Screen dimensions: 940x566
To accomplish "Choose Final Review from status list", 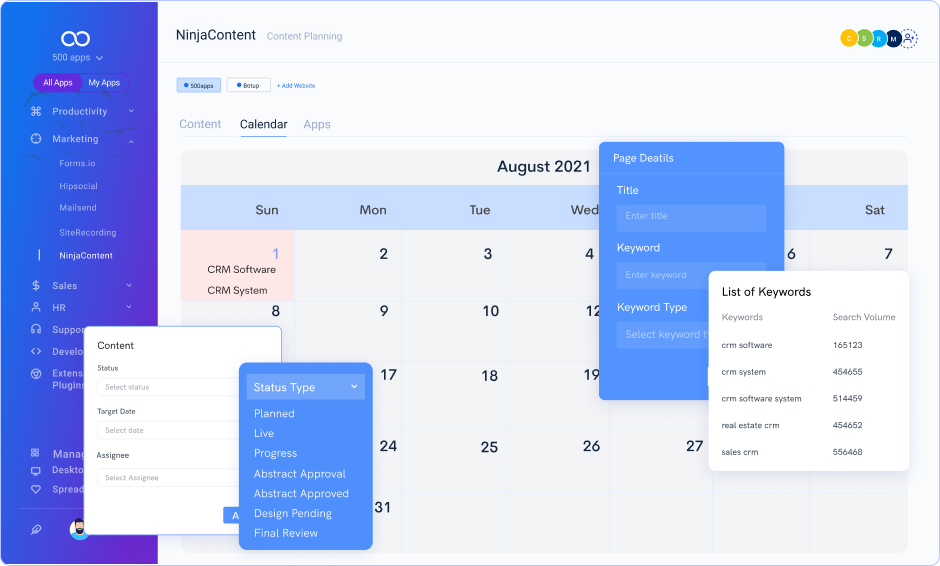I will coord(286,533).
